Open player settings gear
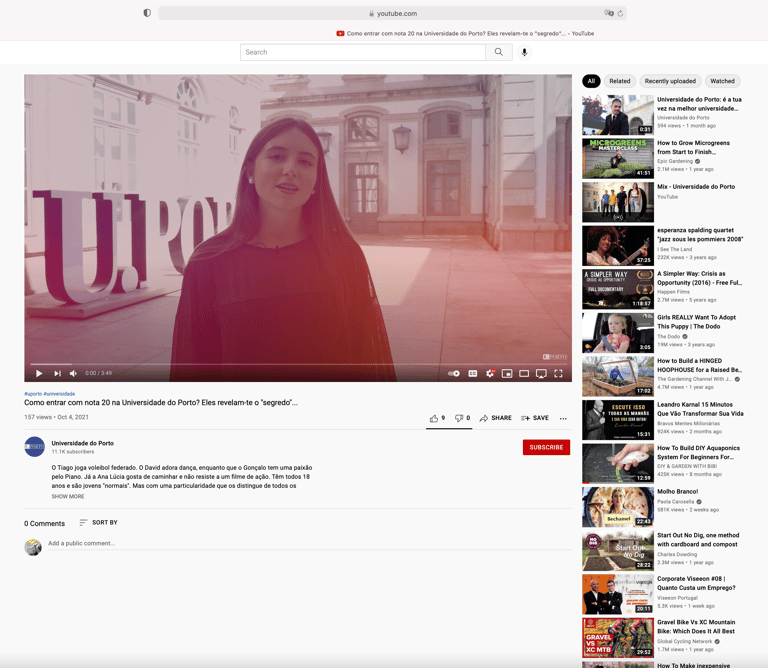Screen dimensions: 768x668 490,374
